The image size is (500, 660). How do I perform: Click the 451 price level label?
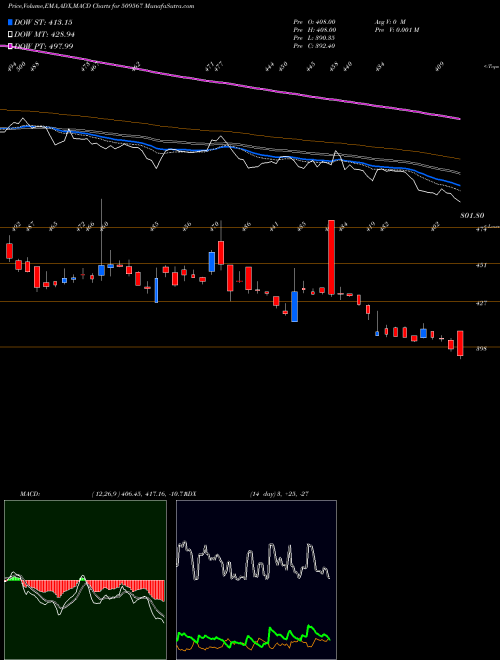point(481,266)
